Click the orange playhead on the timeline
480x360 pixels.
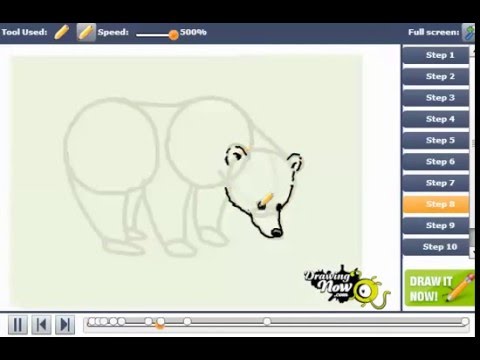[160, 326]
